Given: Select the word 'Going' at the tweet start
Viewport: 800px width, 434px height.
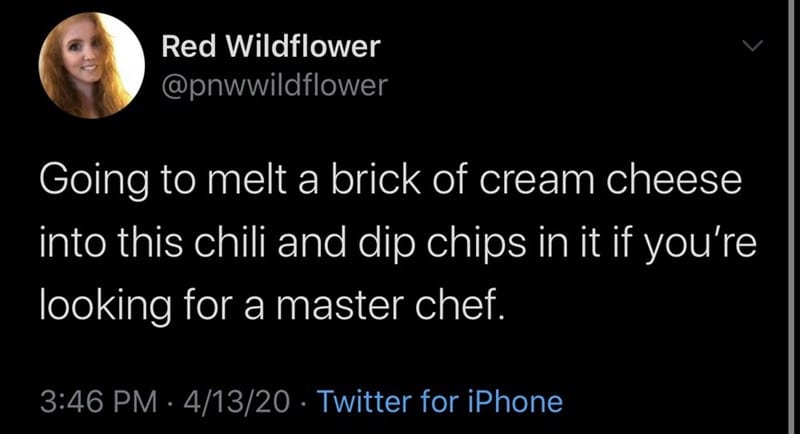Looking at the screenshot, I should (94, 182).
